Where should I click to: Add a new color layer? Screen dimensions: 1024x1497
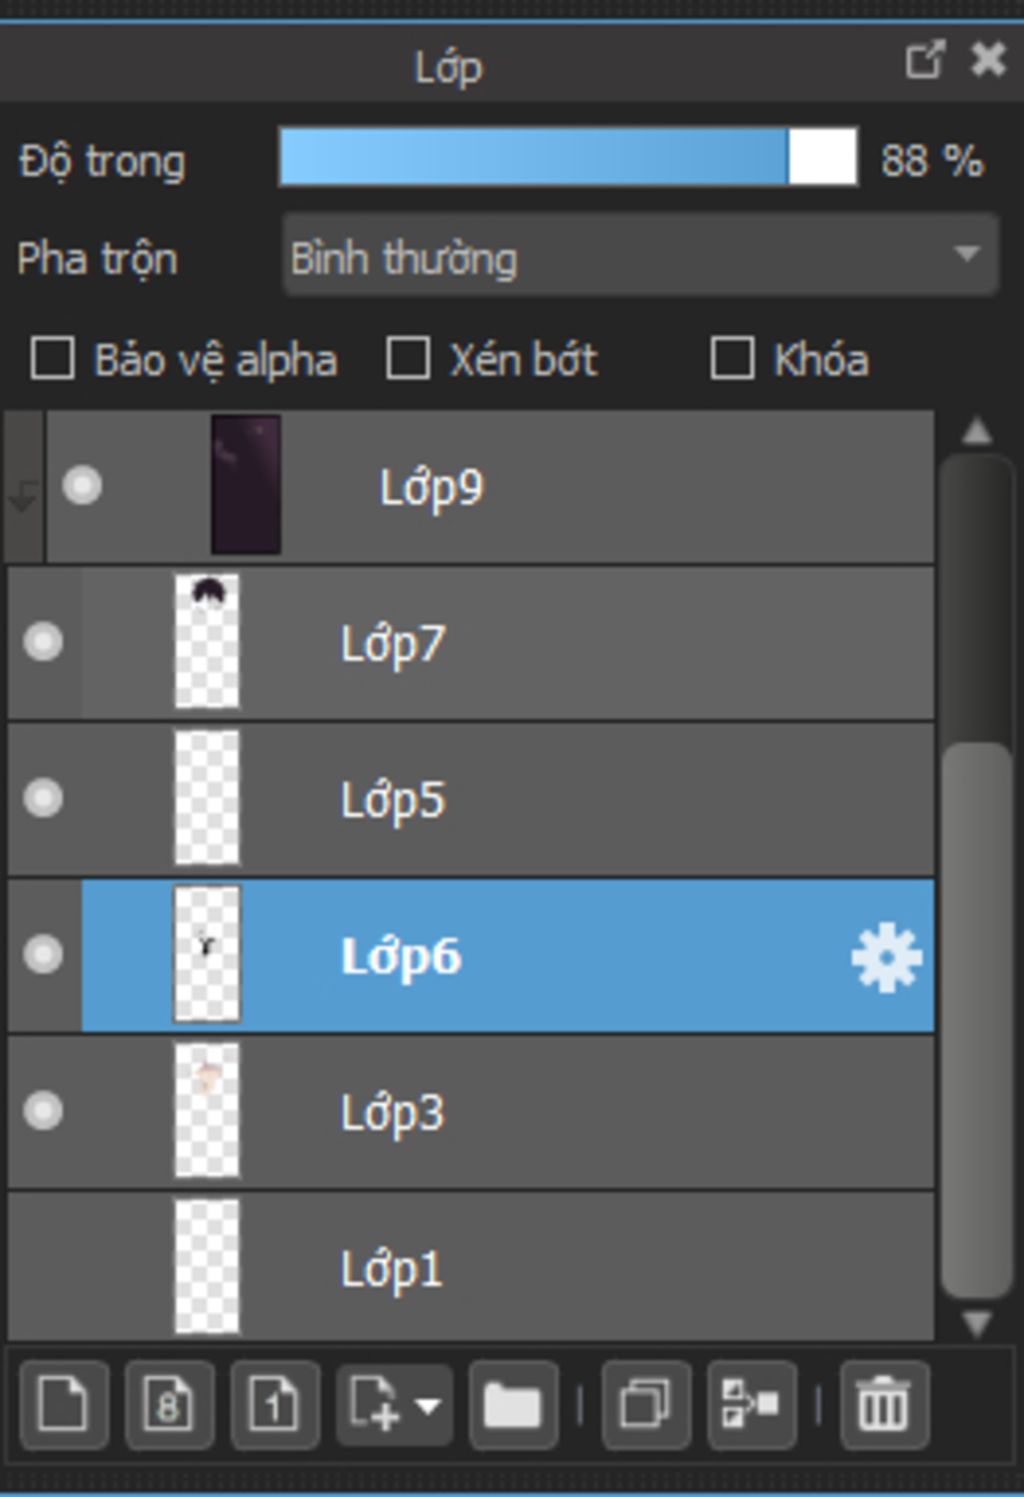tap(63, 1404)
